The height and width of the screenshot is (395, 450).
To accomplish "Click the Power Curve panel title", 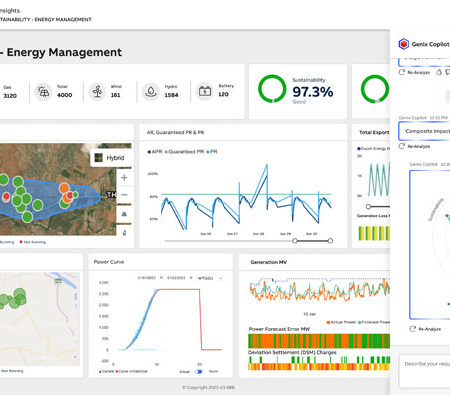I will (x=109, y=262).
